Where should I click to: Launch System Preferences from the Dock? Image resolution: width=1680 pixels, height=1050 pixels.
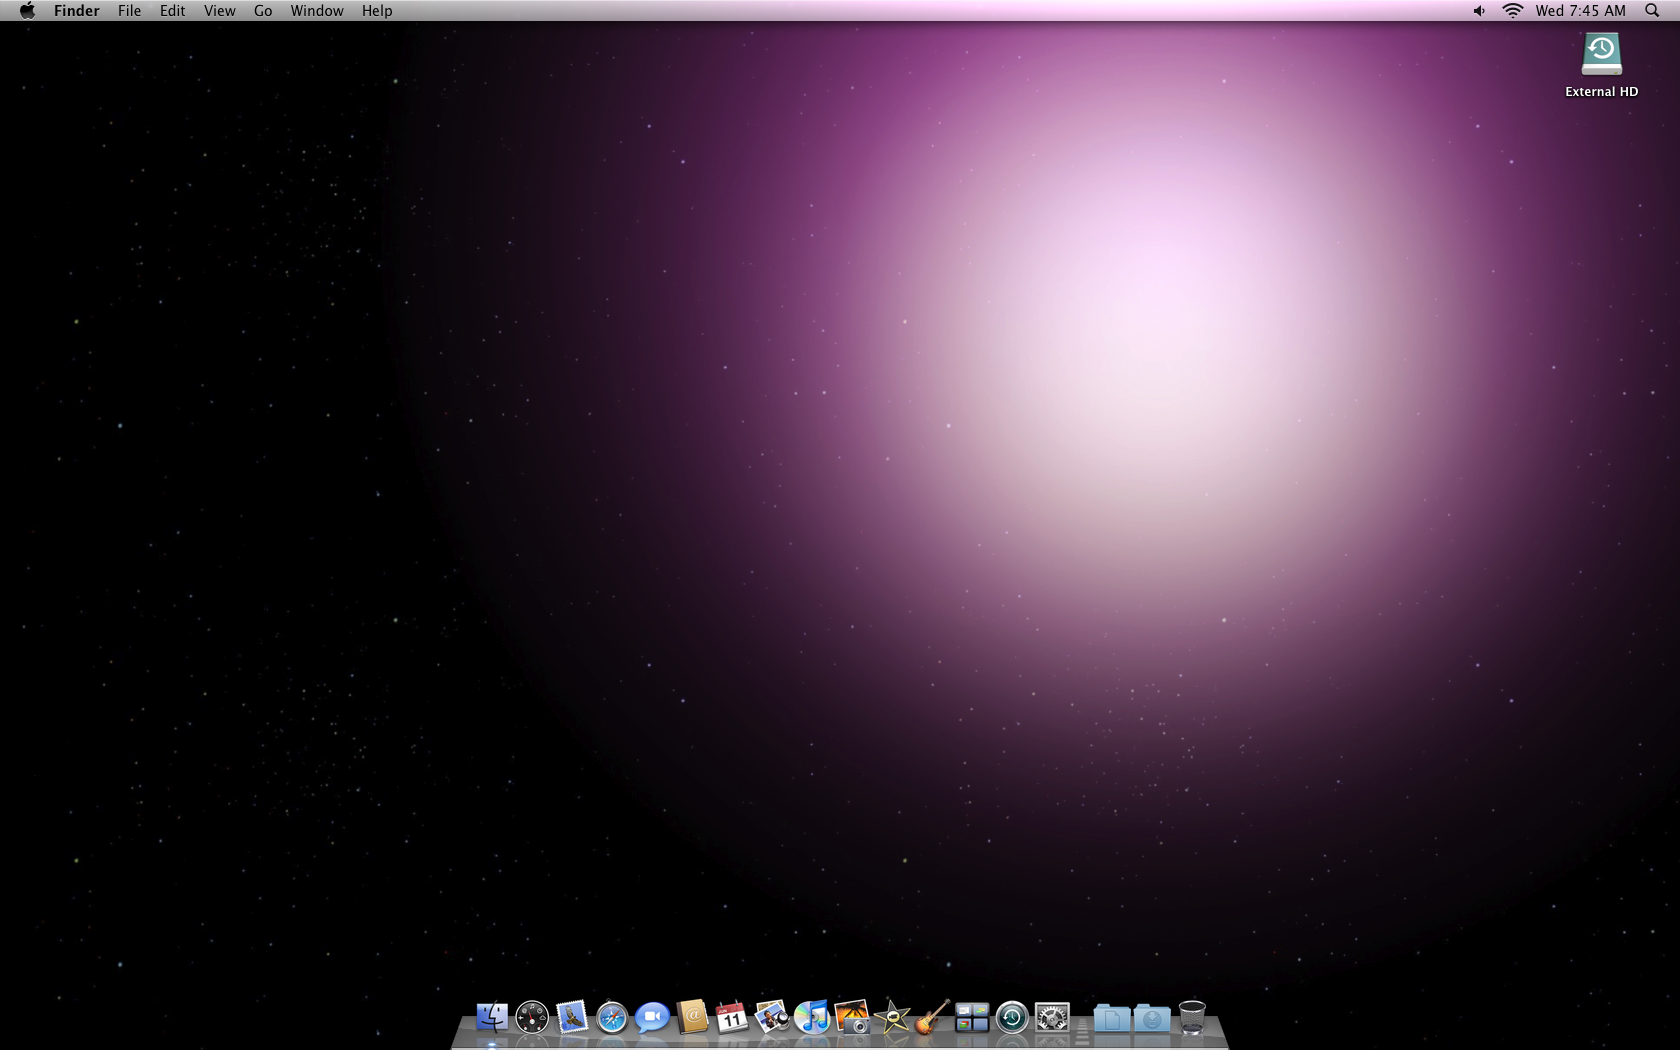pos(1052,1018)
